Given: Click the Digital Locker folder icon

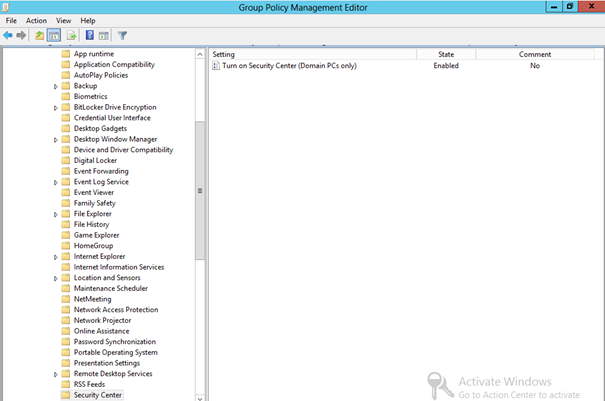Looking at the screenshot, I should pos(66,160).
